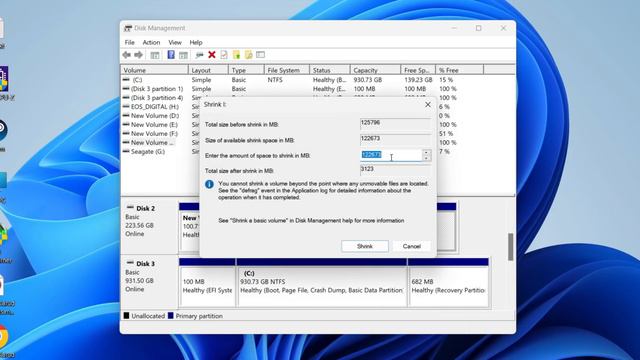640x360 pixels.
Task: Click Cancel in the Shrink dialog
Action: [411, 246]
